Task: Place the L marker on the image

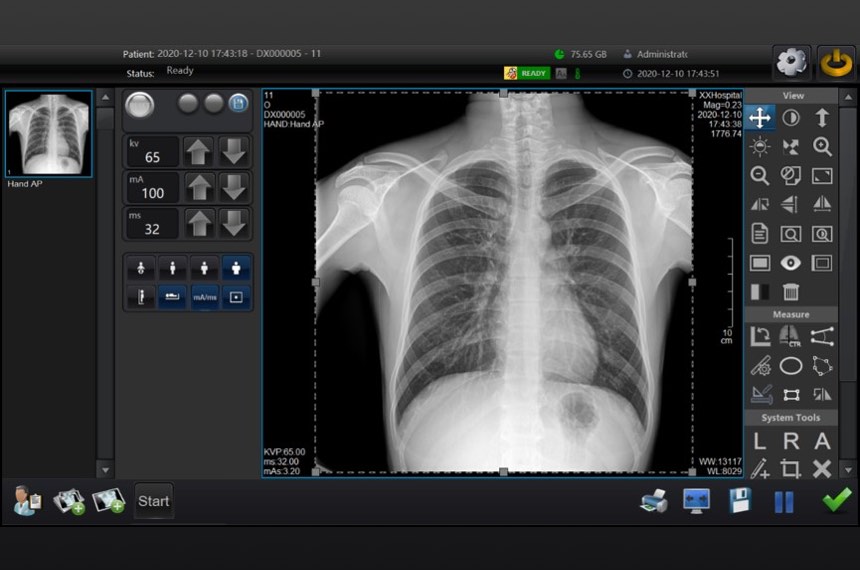Action: (760, 441)
